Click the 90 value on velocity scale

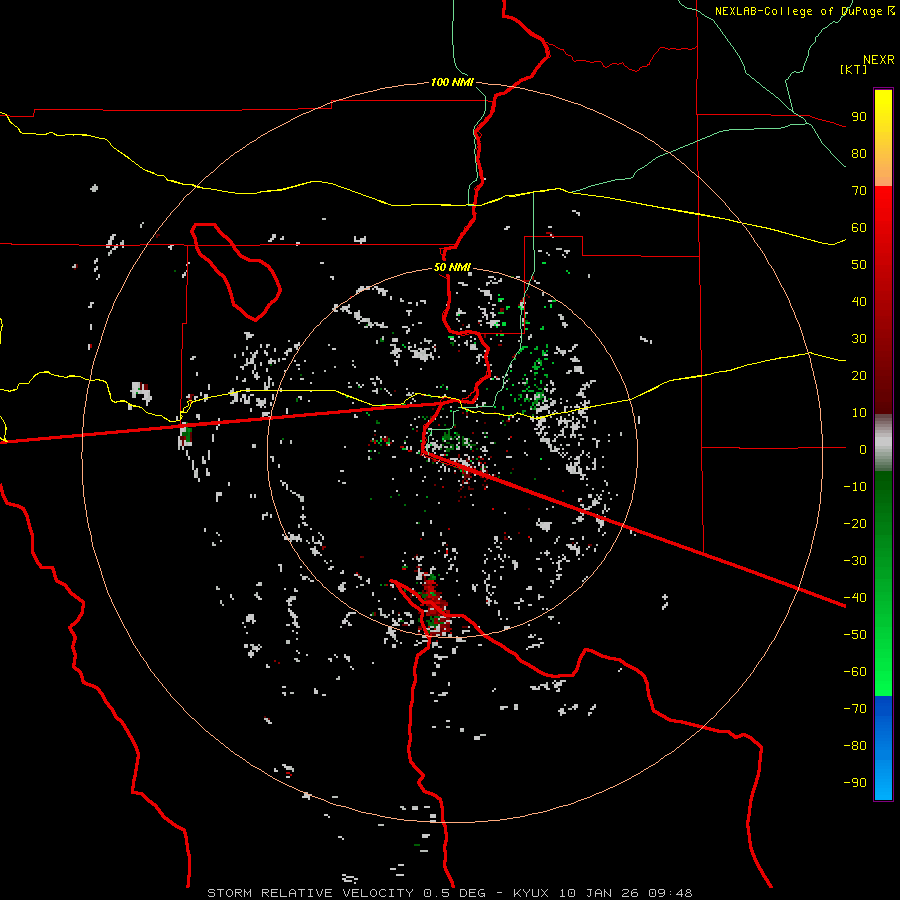click(x=859, y=117)
